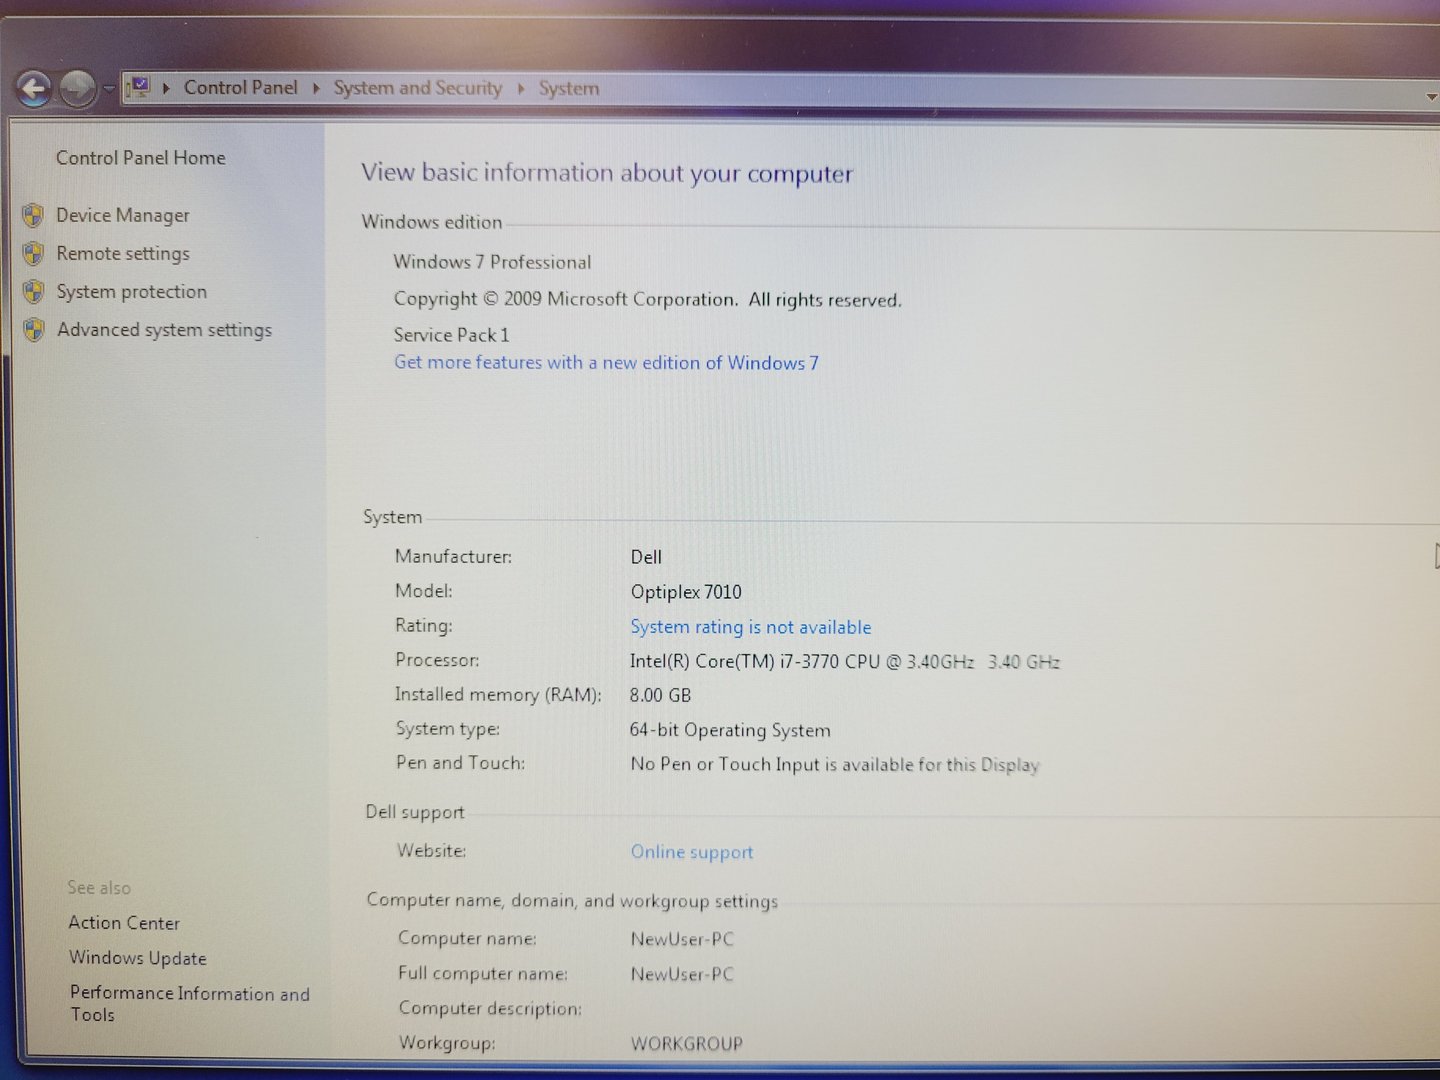
Task: Select Control Panel in the breadcrumb
Action: (x=240, y=87)
